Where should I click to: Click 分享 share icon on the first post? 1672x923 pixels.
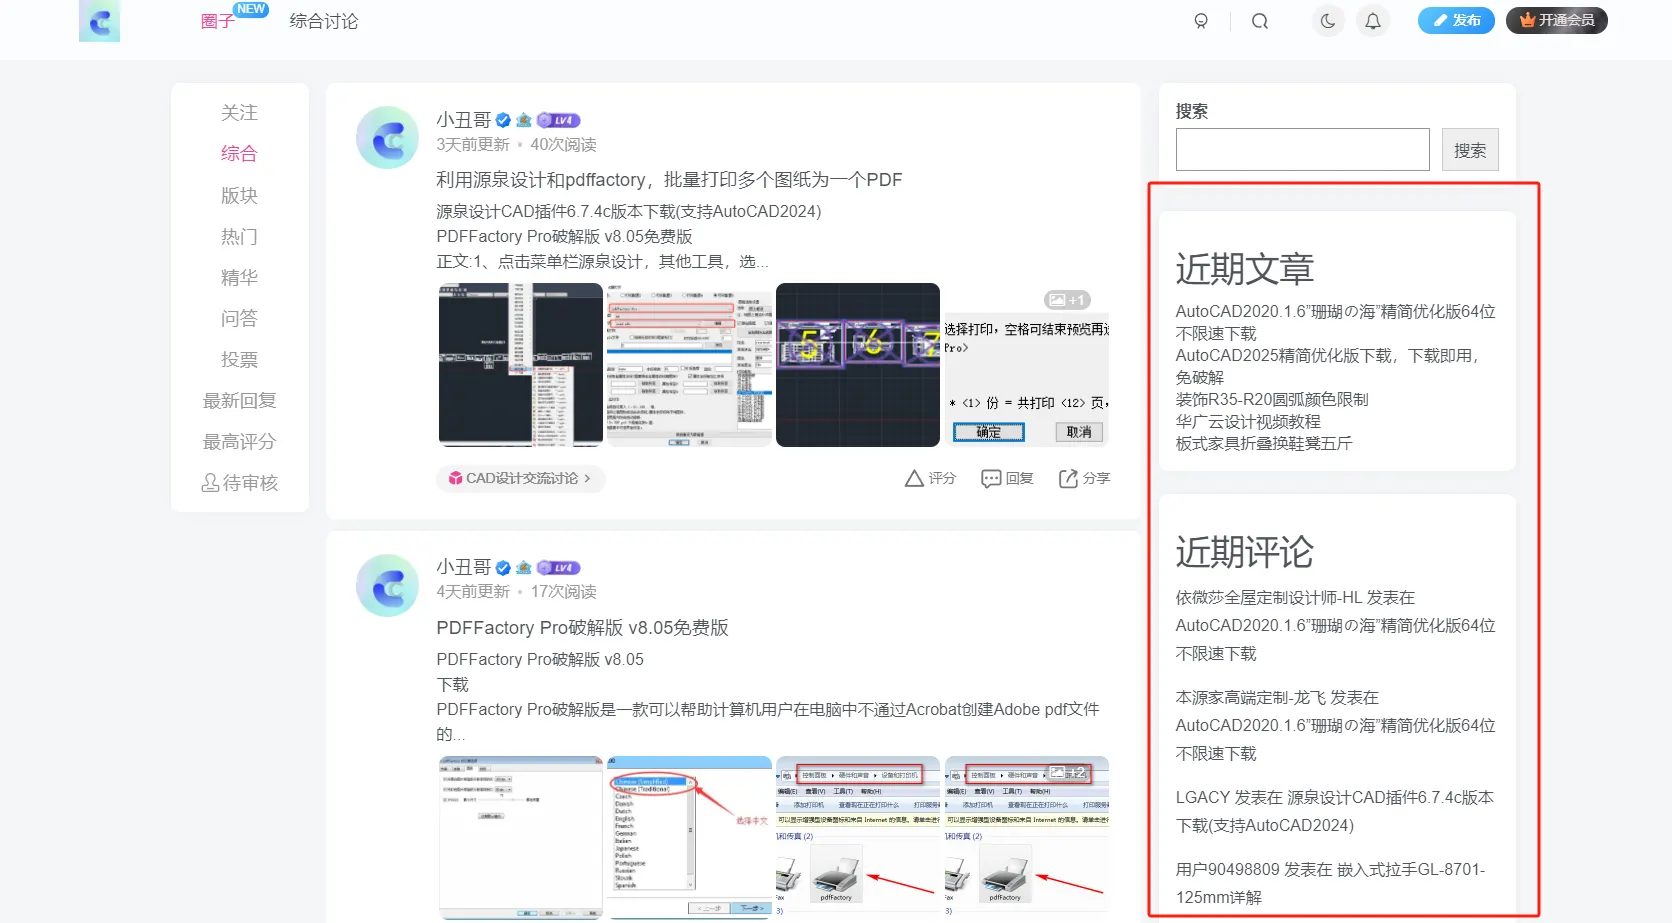point(1084,478)
